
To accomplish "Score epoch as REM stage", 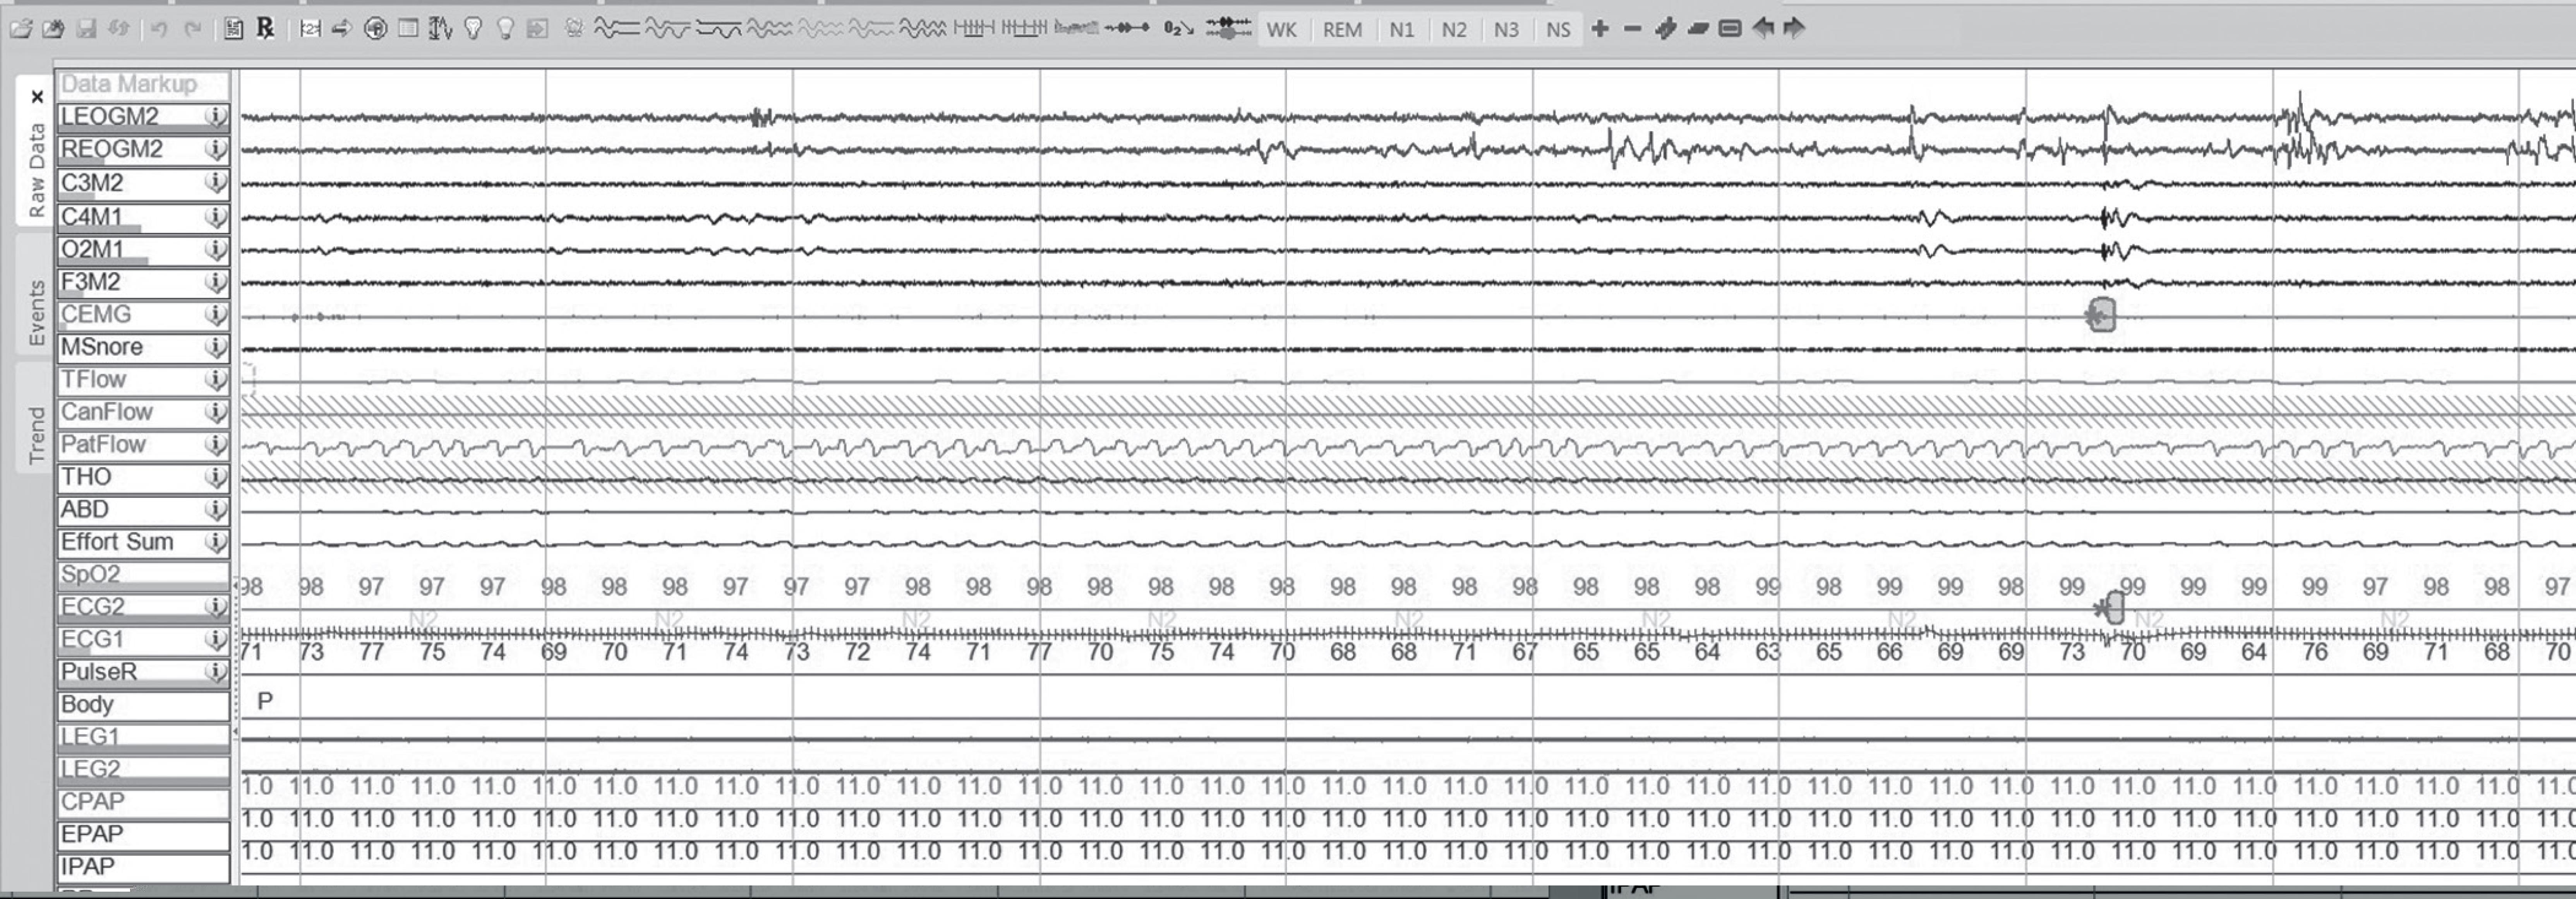I will [1341, 29].
